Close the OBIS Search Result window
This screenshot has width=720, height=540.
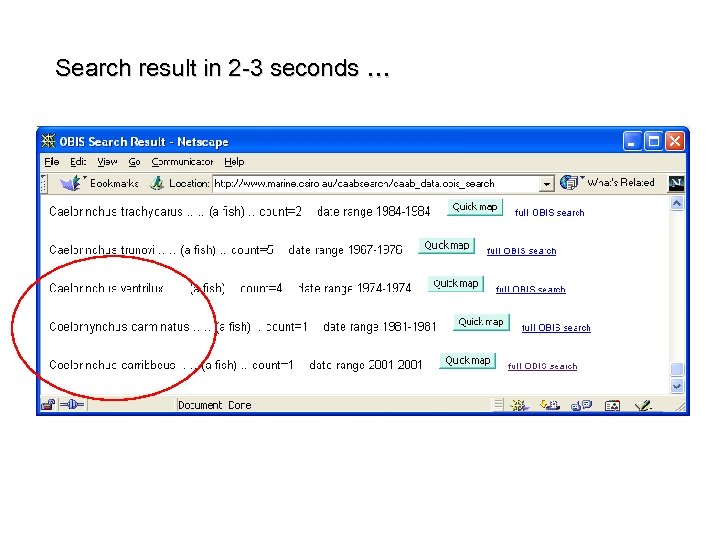[x=675, y=141]
